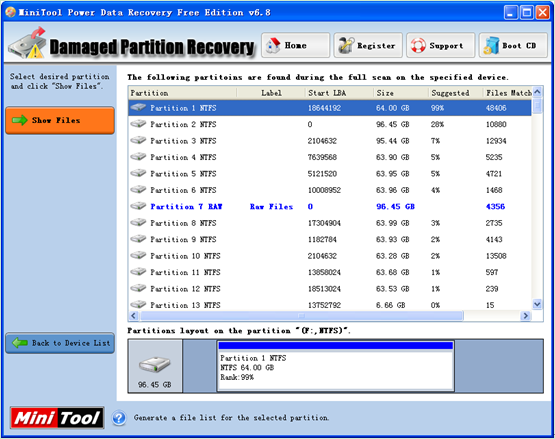The width and height of the screenshot is (555, 439).
Task: Click the Raw Files label cell
Action: click(x=271, y=206)
